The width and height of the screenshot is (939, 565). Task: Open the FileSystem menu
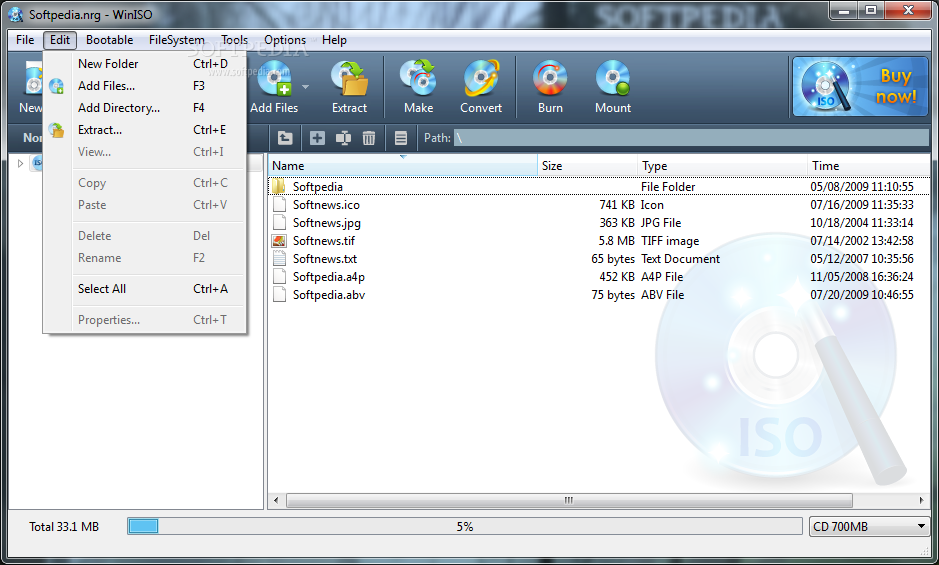click(177, 40)
